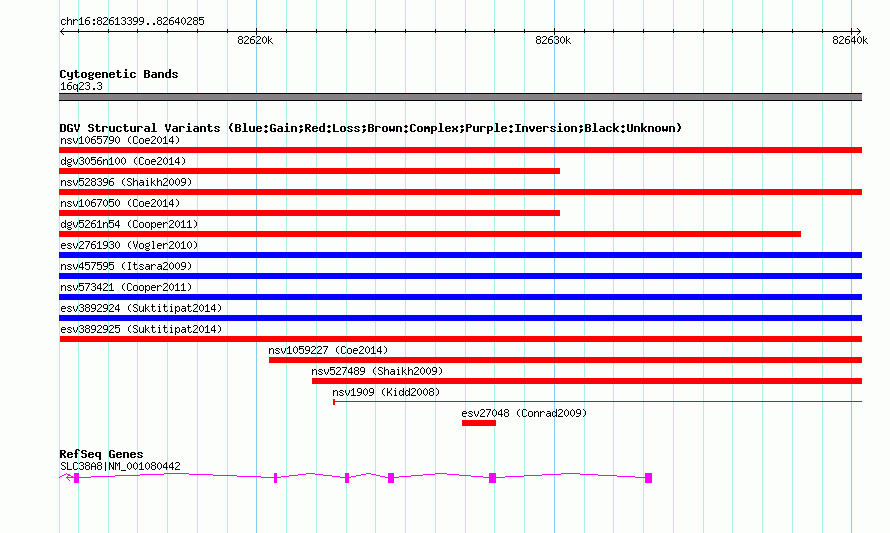Click the nsv1065790 (Coe2014) variant label
Image resolution: width=890 pixels, height=533 pixels.
pos(120,140)
